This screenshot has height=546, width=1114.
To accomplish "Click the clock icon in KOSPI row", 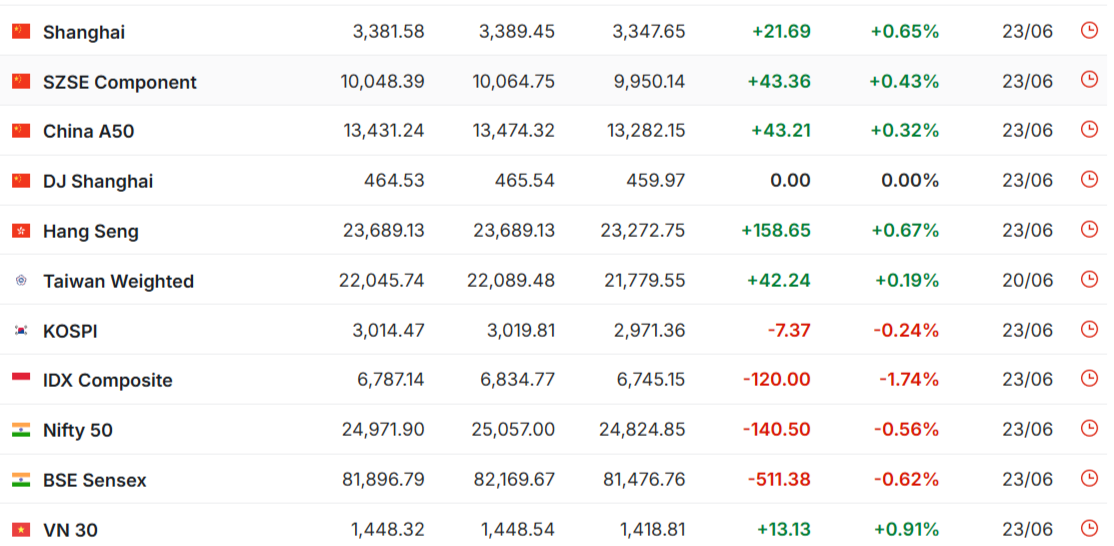I will [x=1089, y=329].
